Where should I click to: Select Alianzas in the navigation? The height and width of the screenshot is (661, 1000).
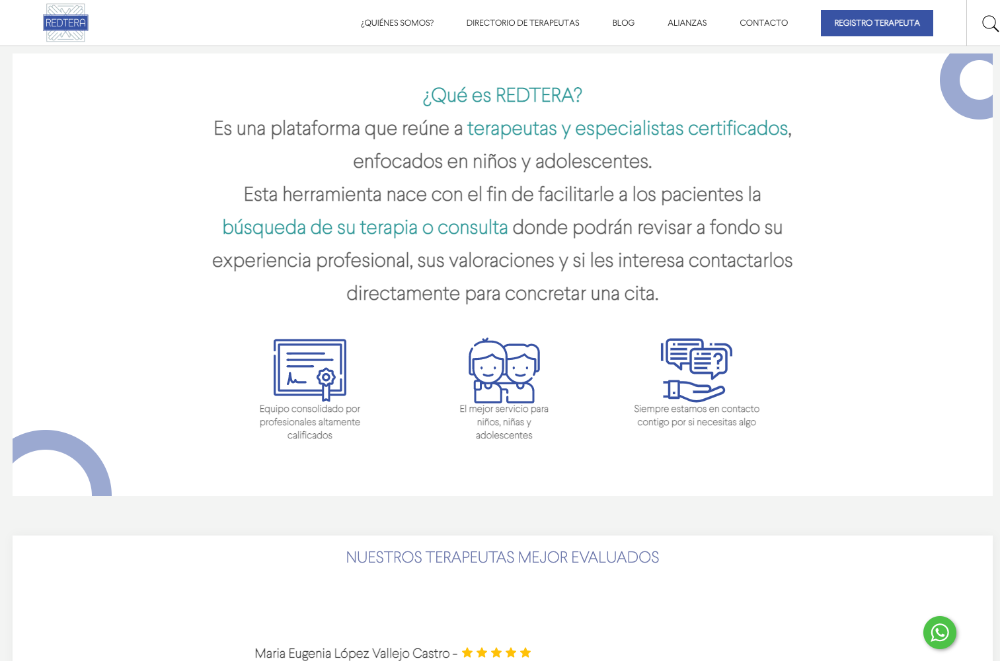coord(687,23)
